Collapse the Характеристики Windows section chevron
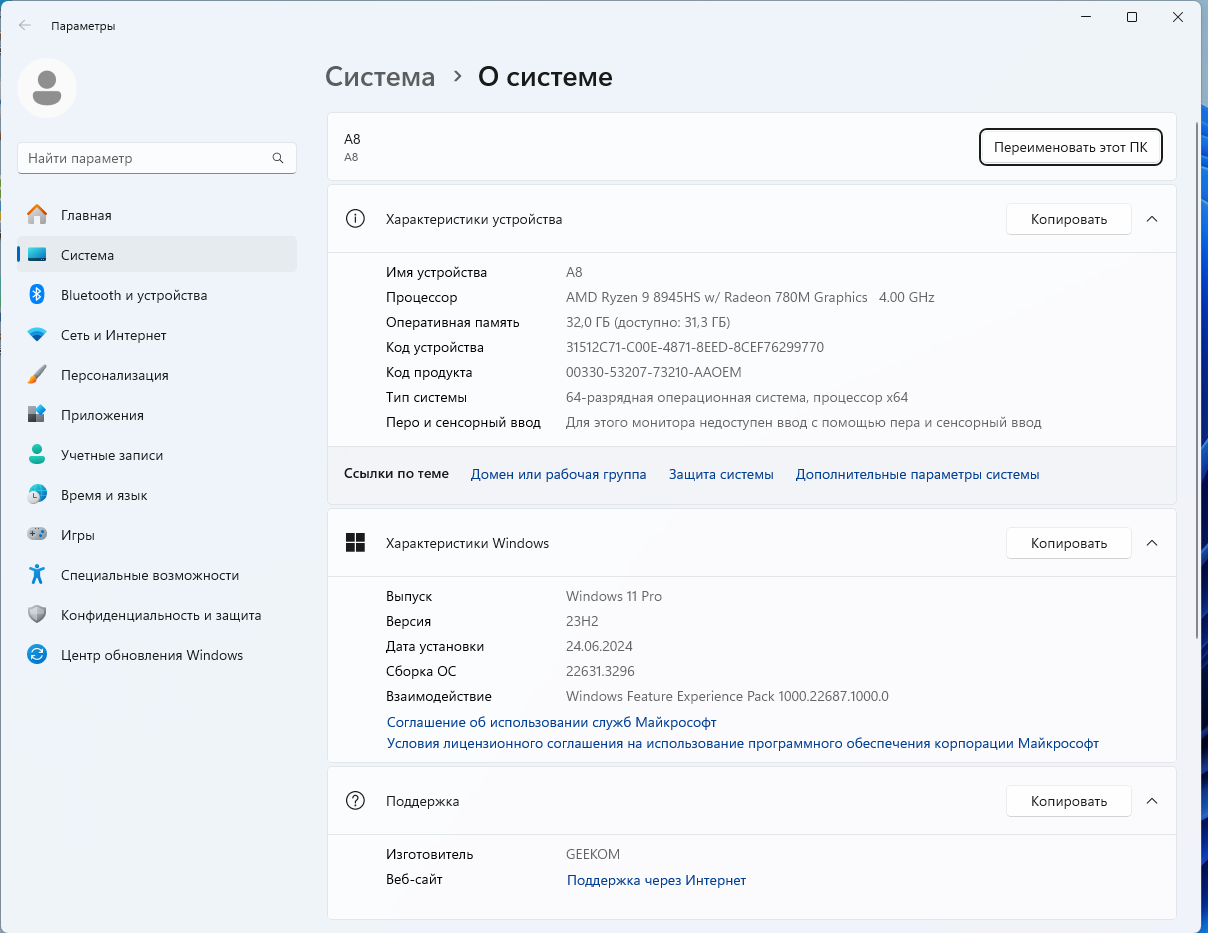Screen dimensions: 1208x933 1151,543
